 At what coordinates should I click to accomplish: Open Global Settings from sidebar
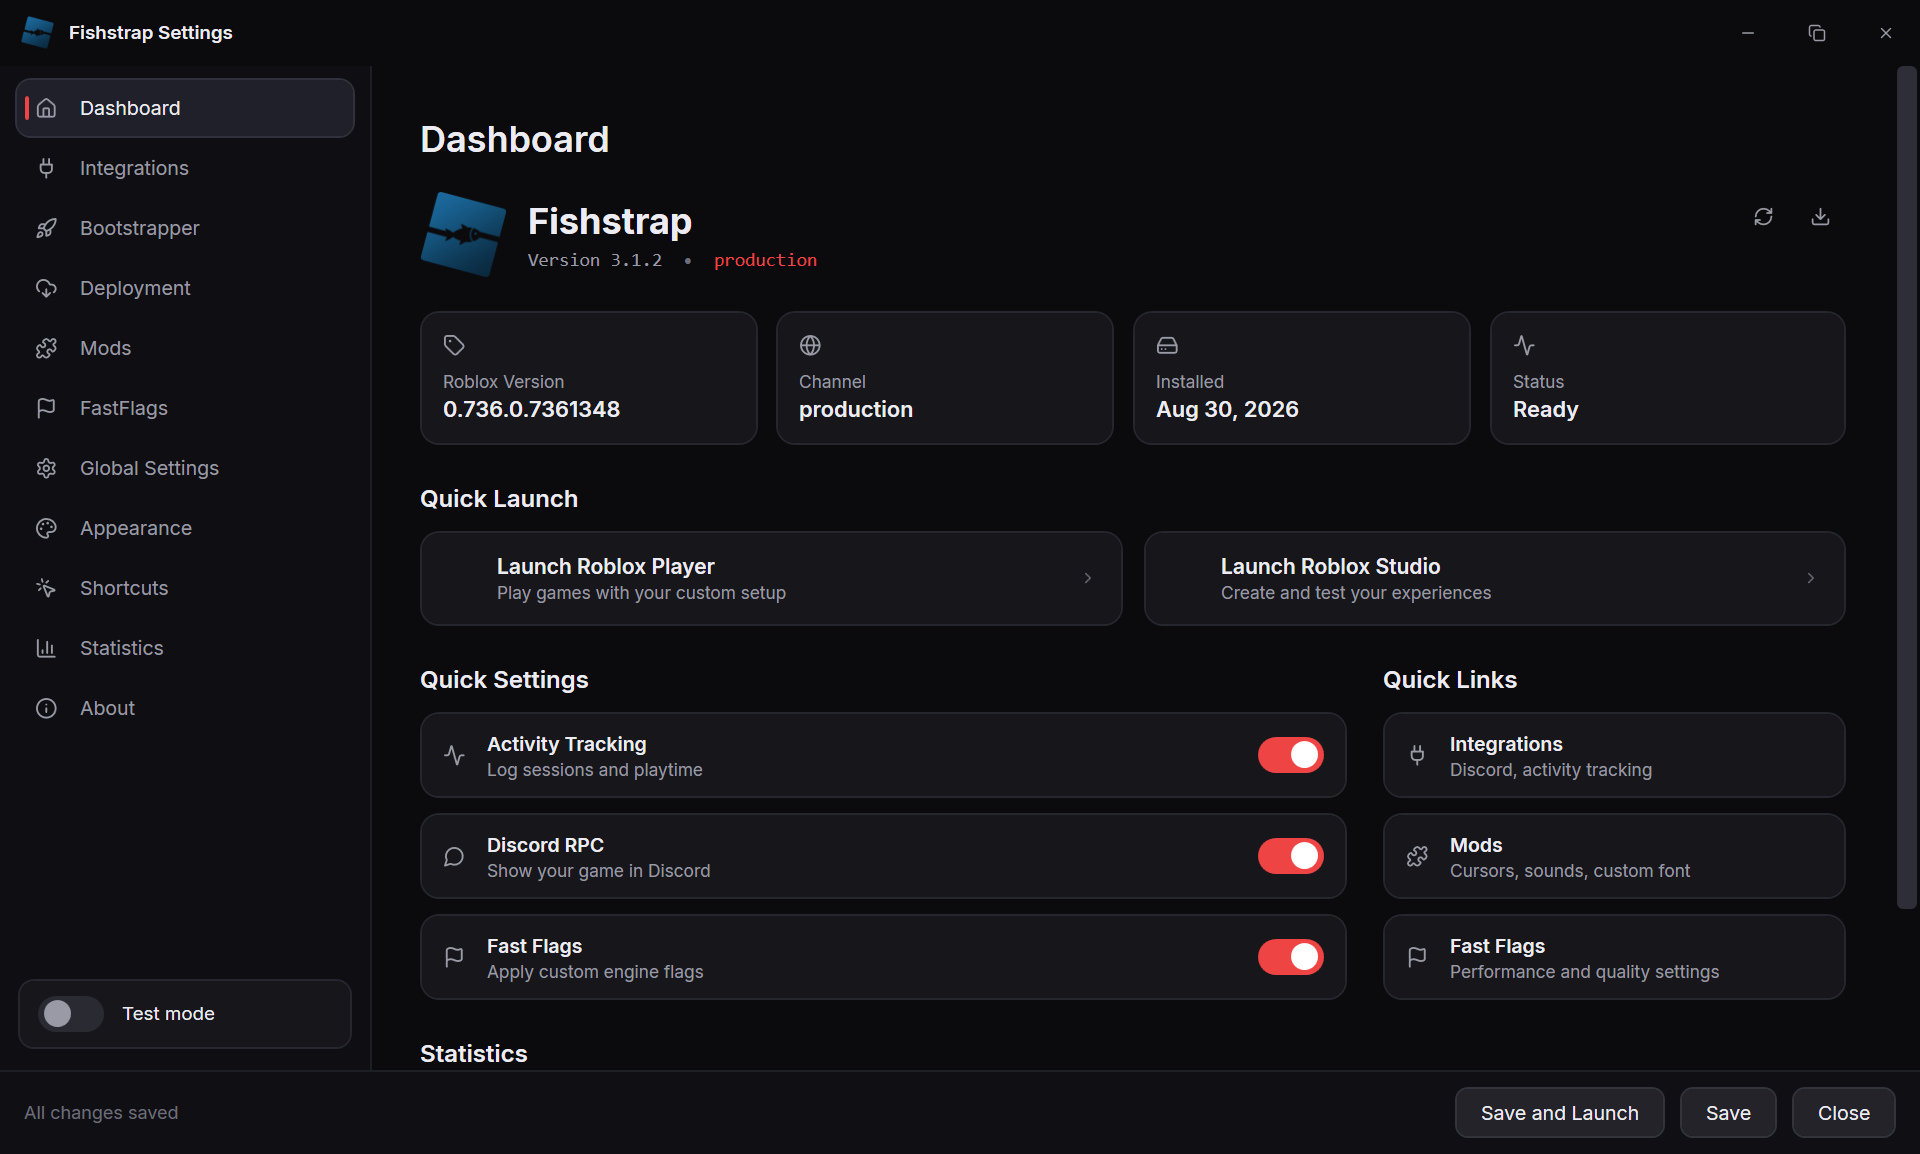pos(185,468)
